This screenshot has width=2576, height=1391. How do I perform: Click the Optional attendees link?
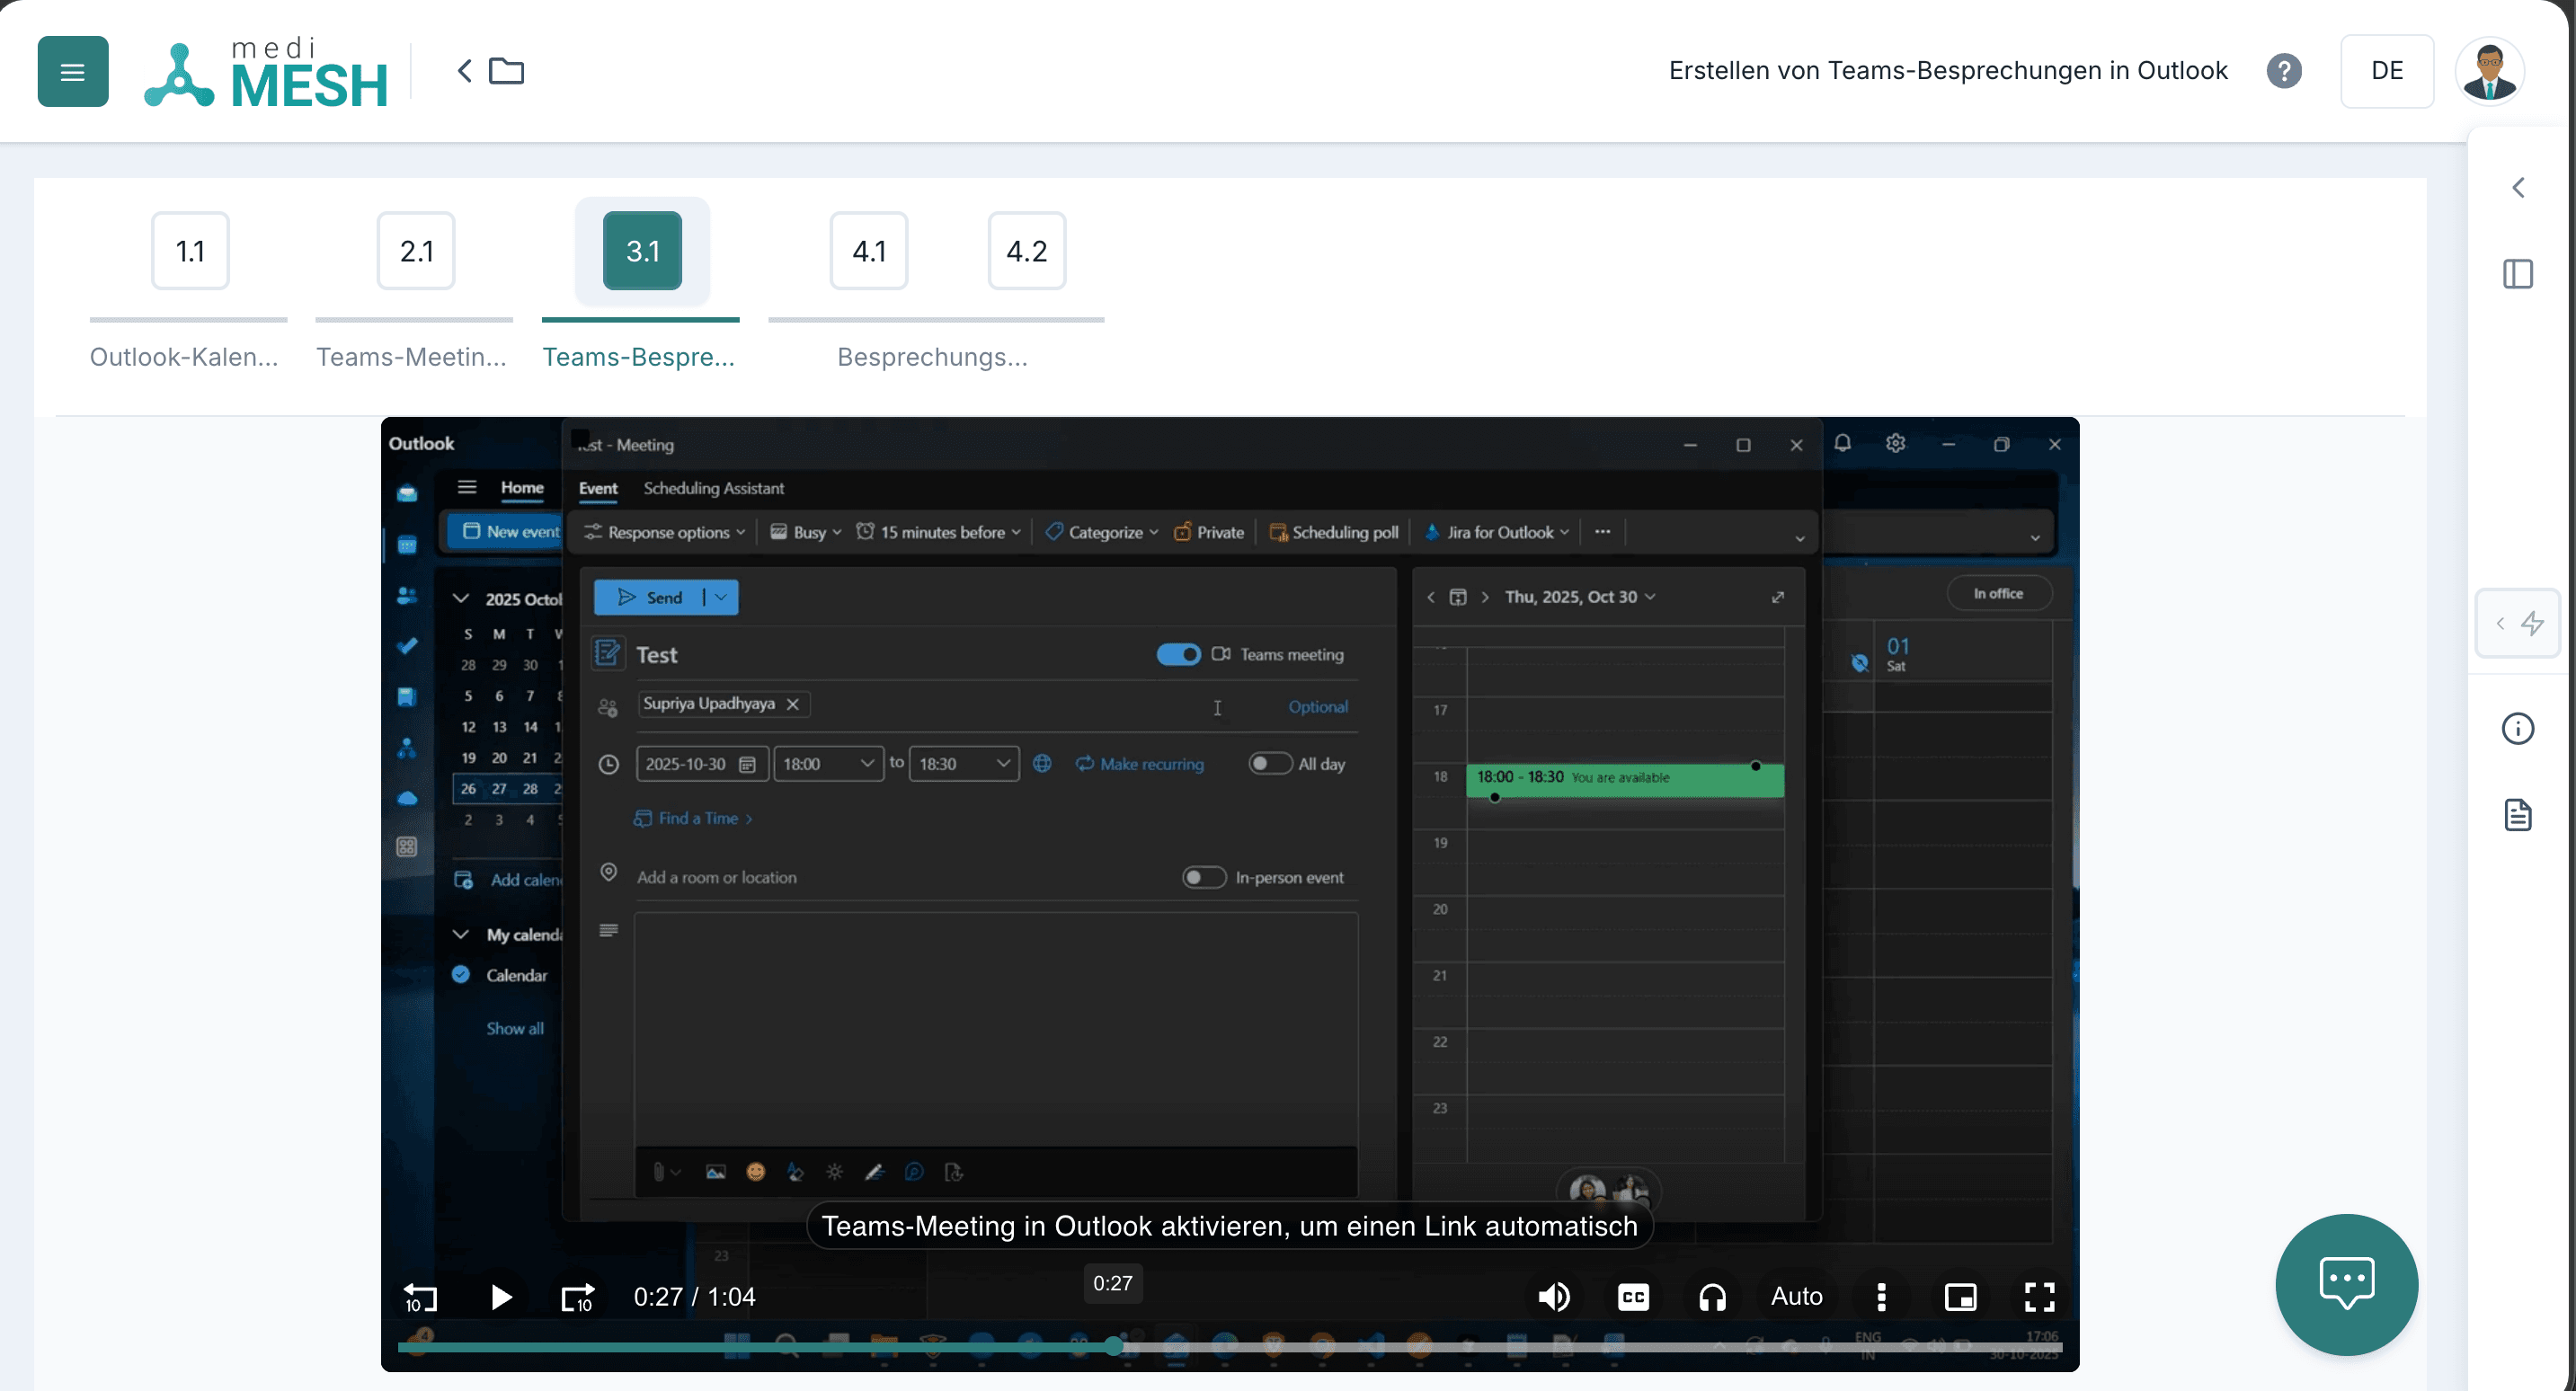tap(1318, 707)
